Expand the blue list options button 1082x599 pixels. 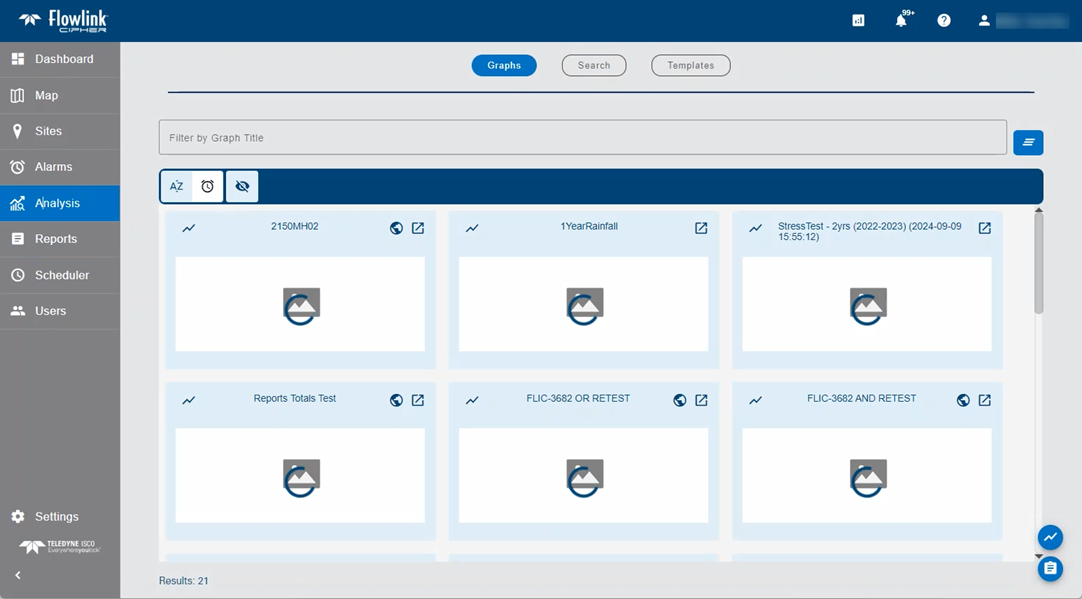[x=1028, y=143]
